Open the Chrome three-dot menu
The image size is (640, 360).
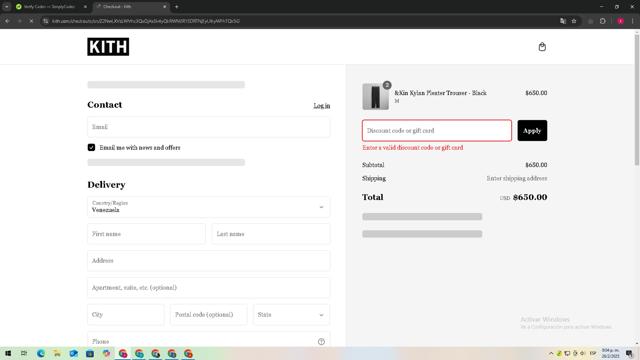pyautogui.click(x=633, y=21)
